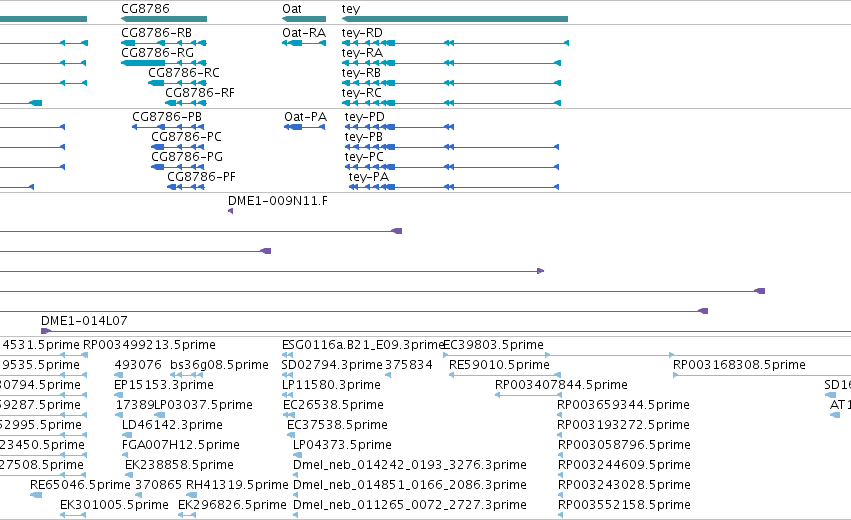
Task: Select EST LP11580.3prime
Action: [288, 395]
